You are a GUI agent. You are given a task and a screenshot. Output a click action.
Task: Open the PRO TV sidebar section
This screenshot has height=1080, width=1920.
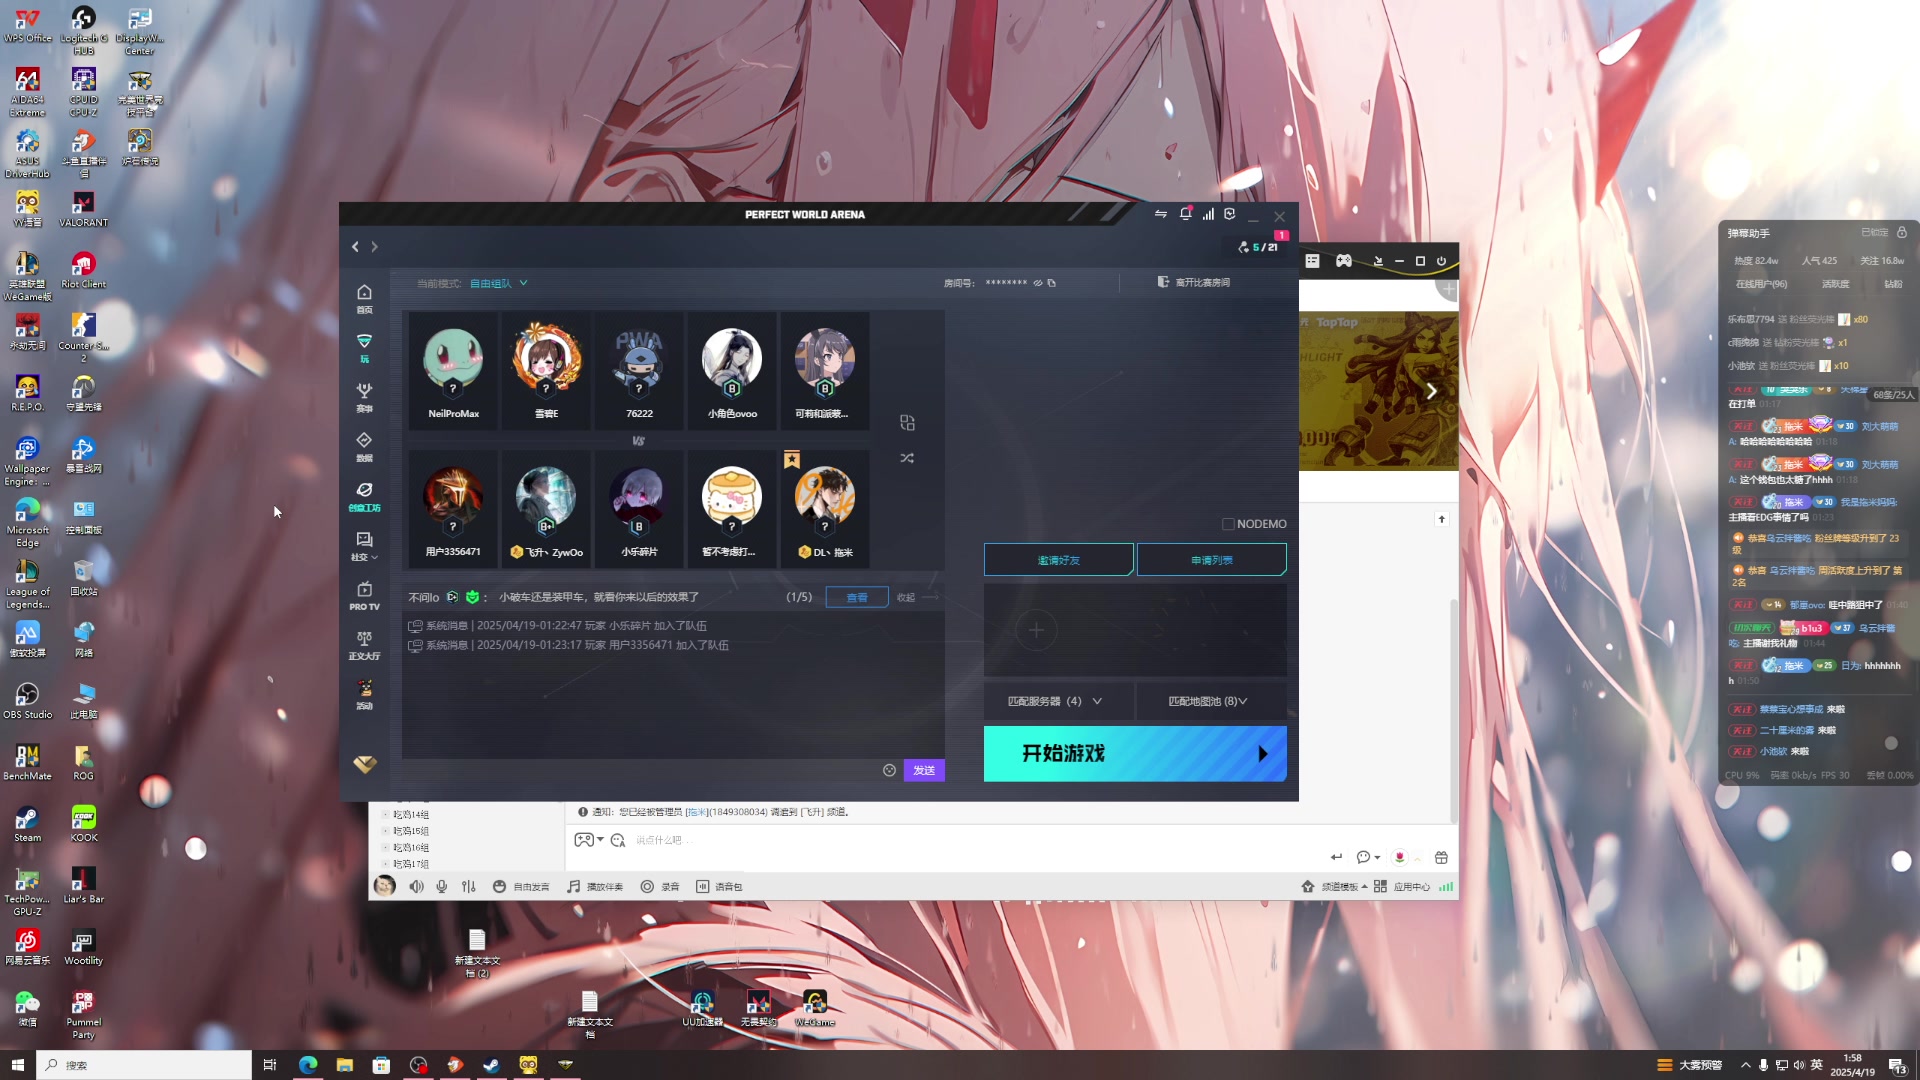pyautogui.click(x=364, y=595)
